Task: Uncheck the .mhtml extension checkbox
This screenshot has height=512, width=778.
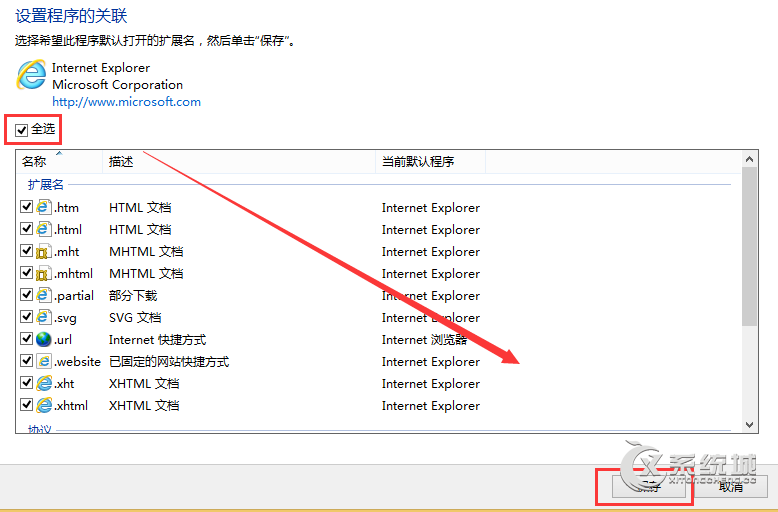Action: pos(26,272)
